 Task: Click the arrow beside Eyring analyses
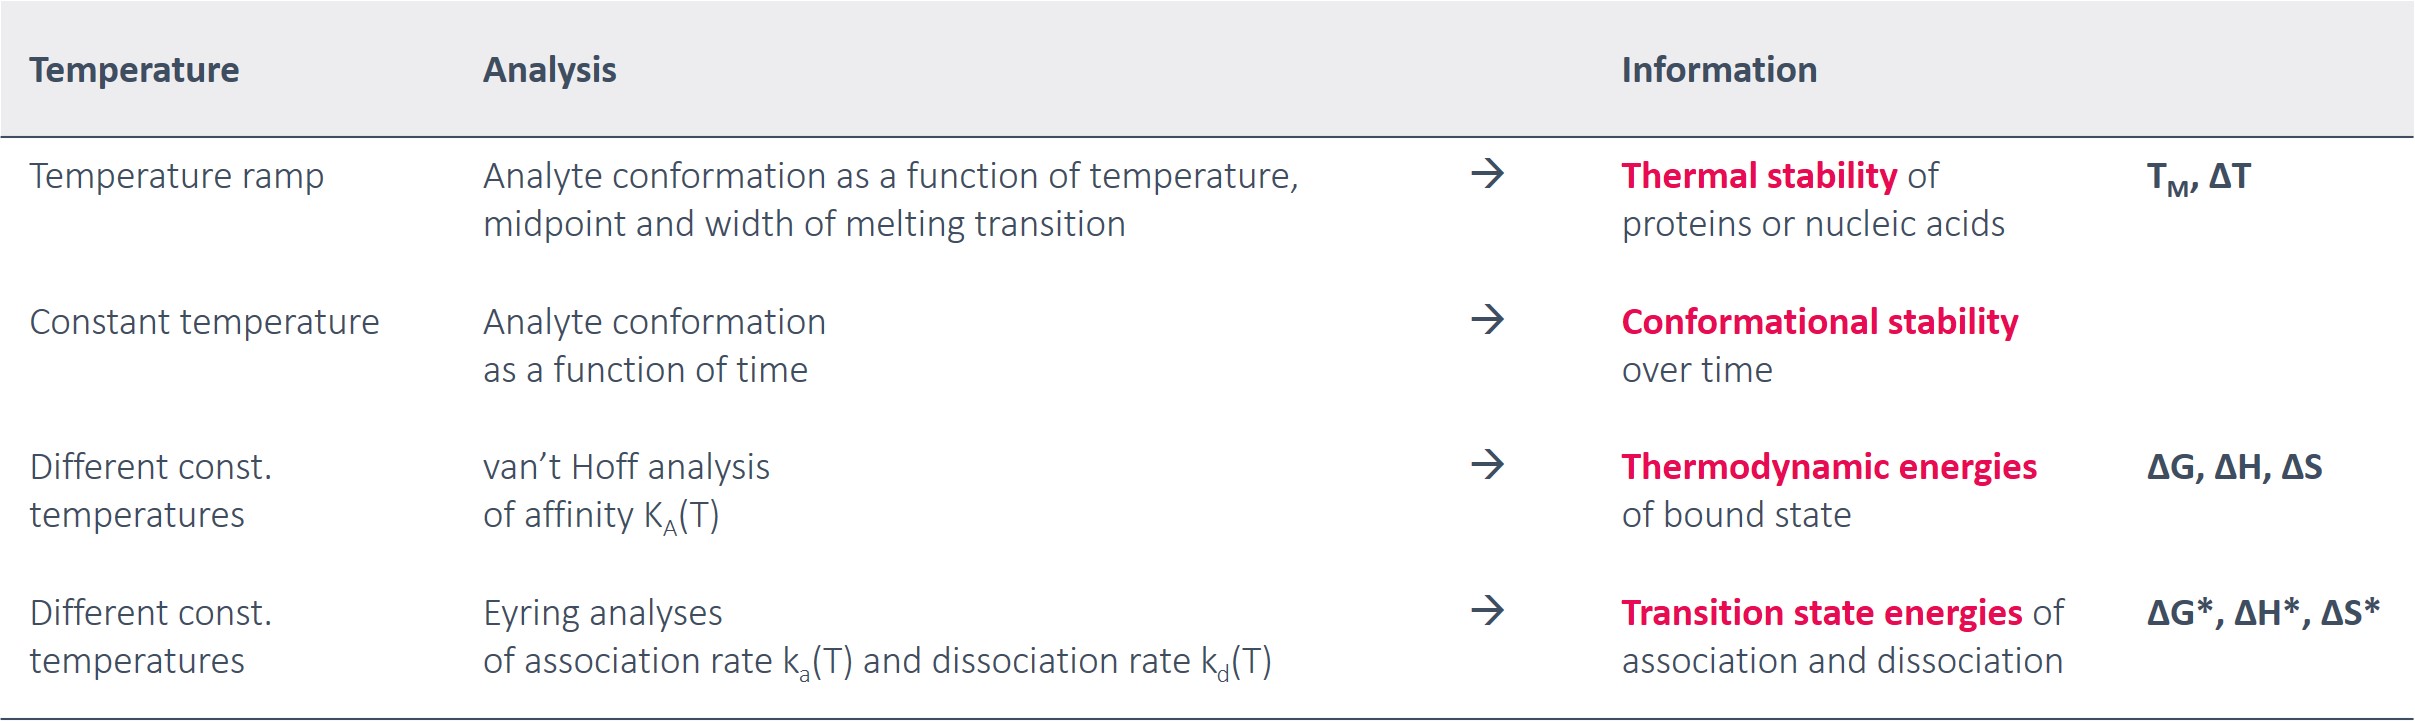coord(1487,610)
